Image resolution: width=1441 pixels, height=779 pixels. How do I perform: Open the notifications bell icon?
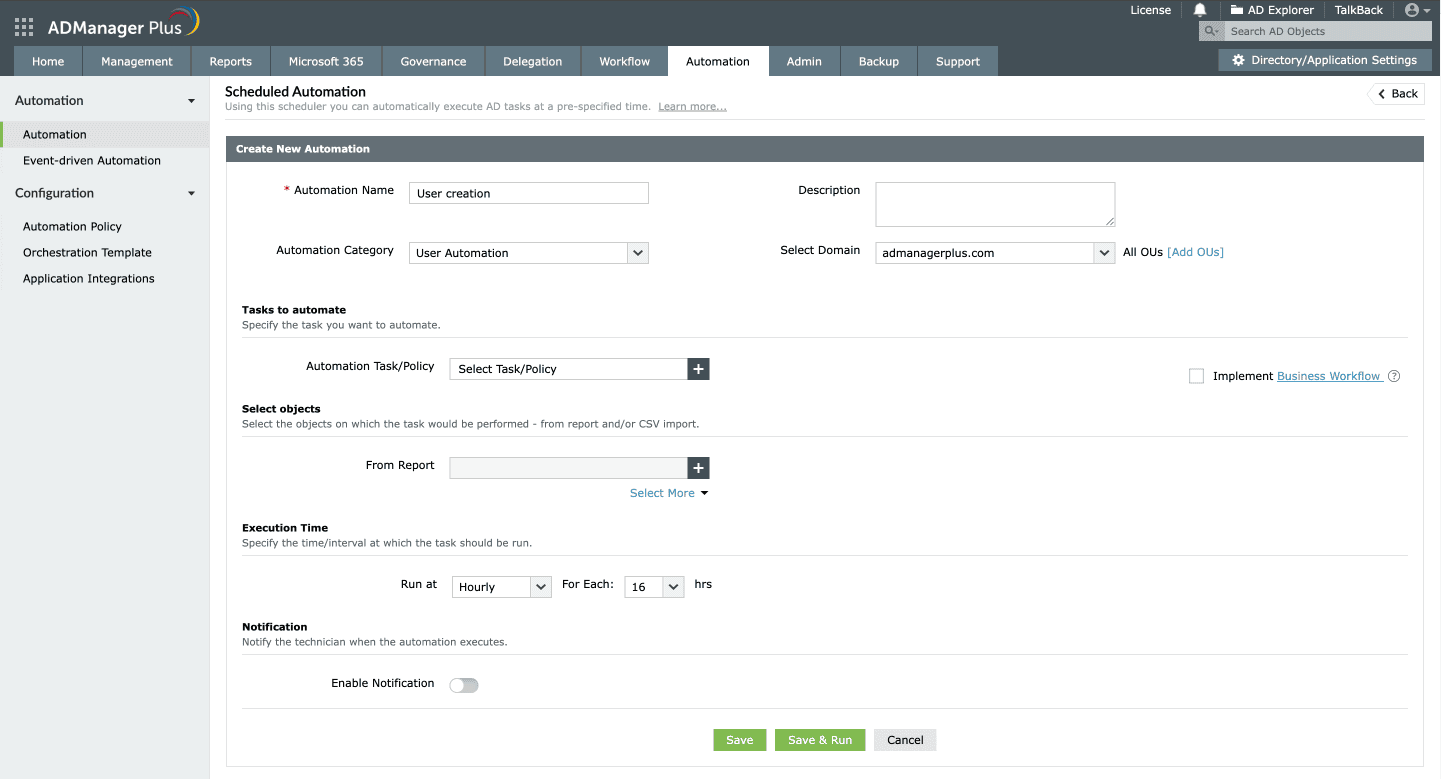click(1199, 10)
